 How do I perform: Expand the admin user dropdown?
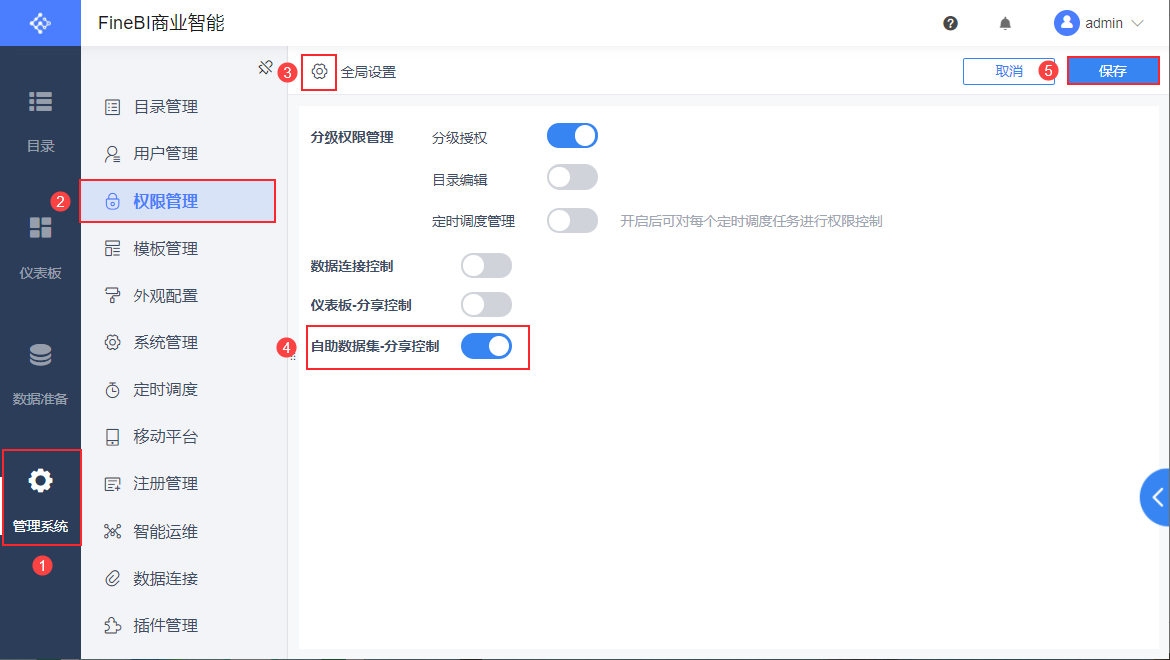coord(1099,23)
